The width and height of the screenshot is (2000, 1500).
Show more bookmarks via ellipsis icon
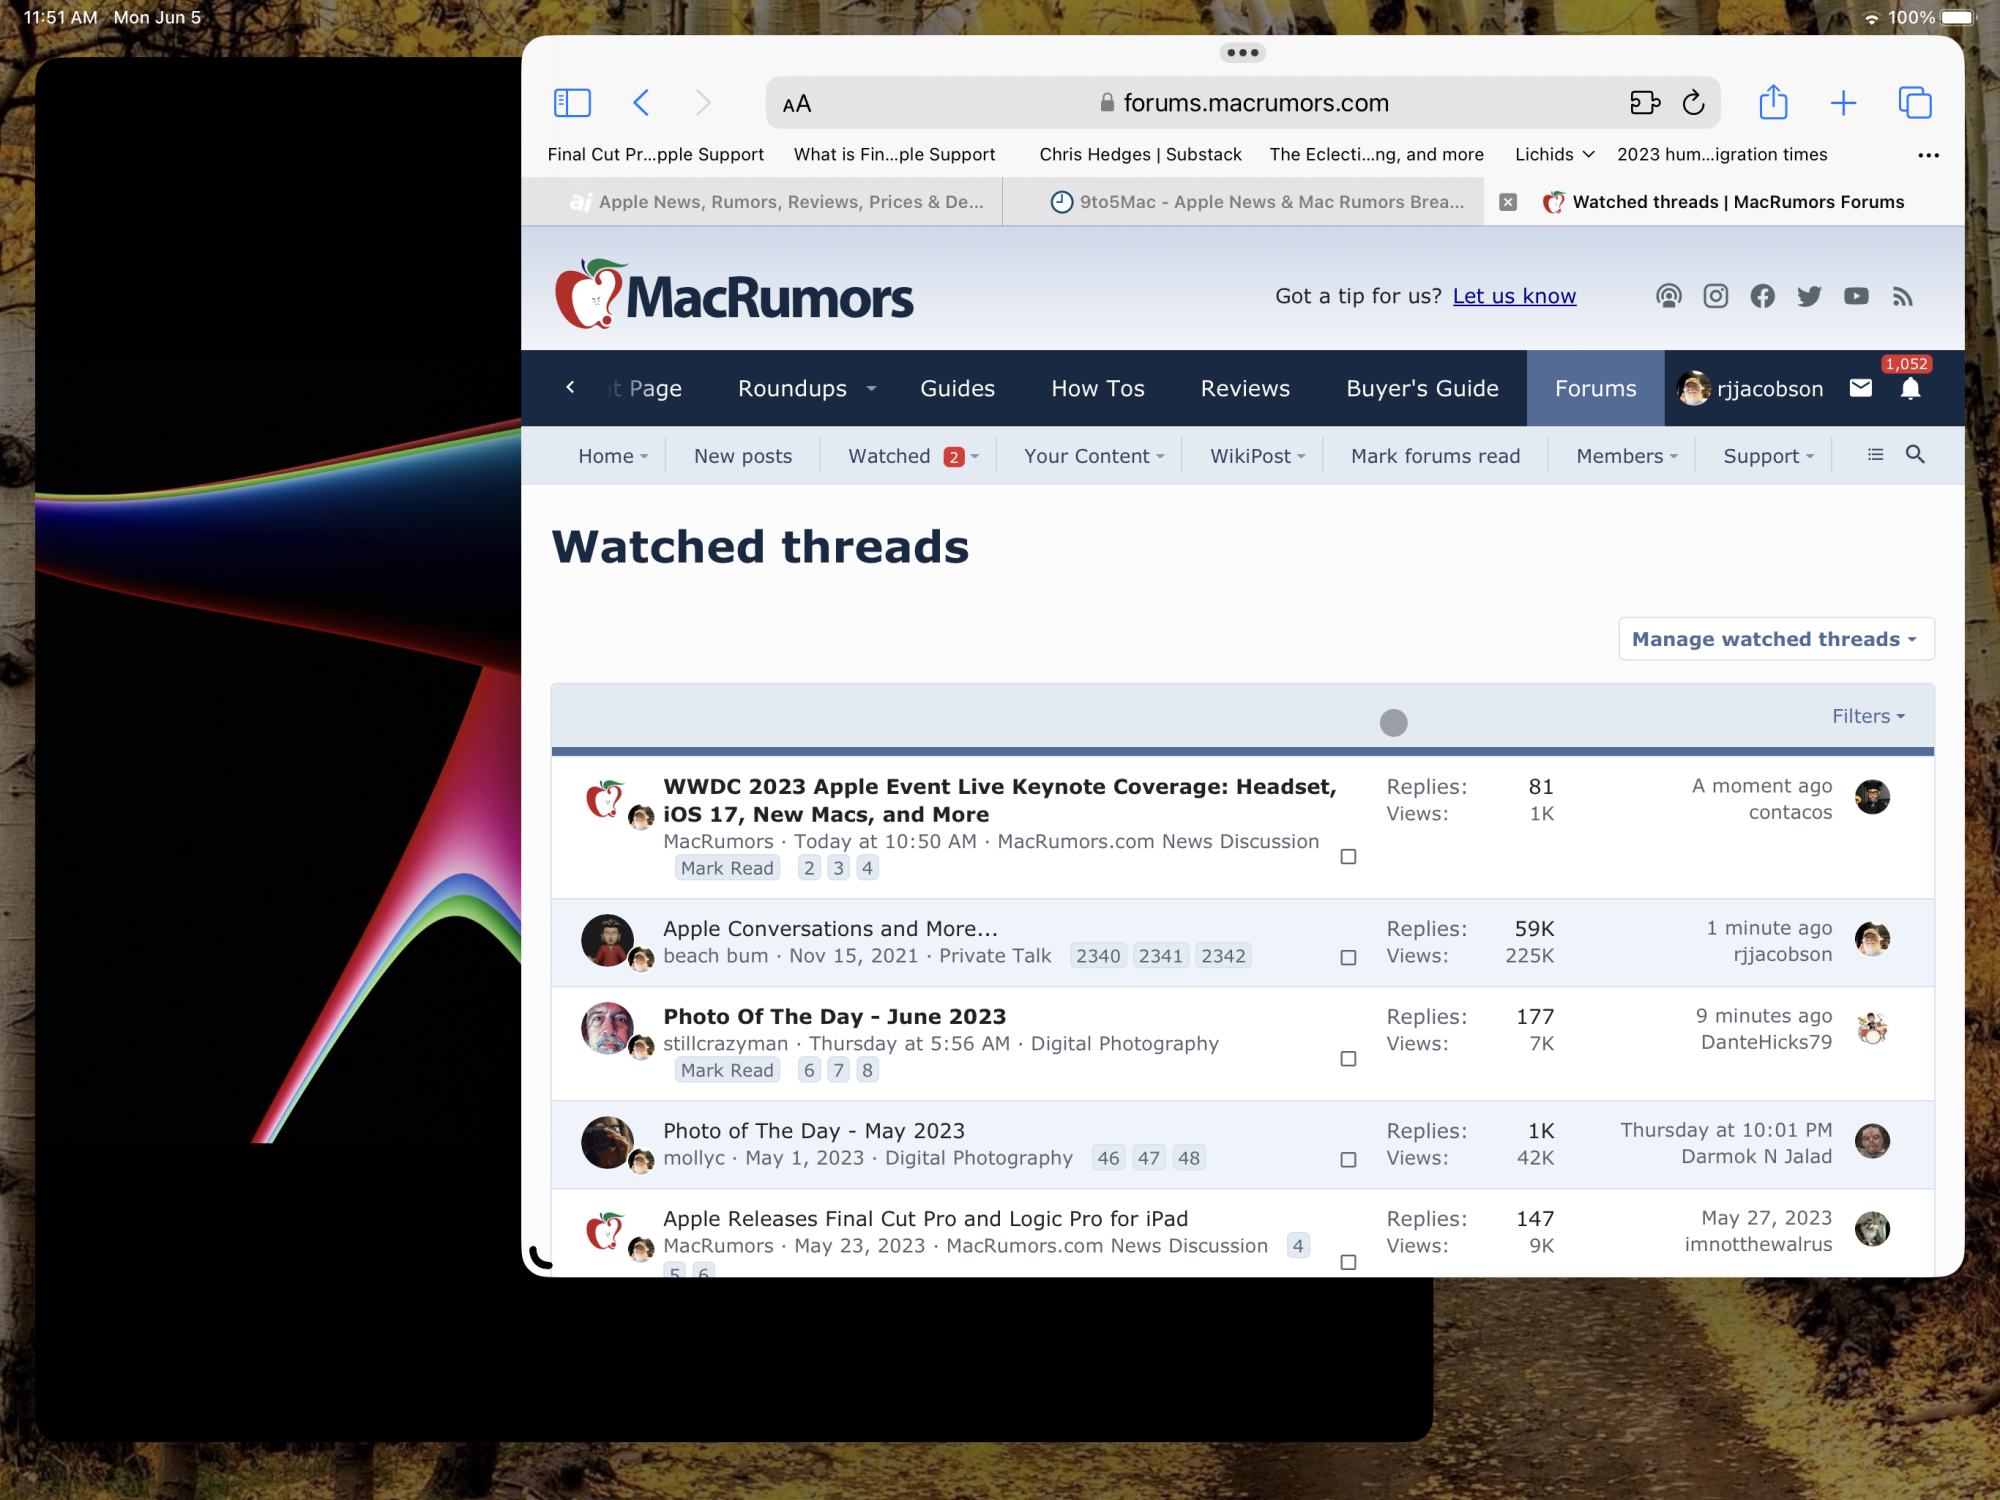click(1928, 155)
